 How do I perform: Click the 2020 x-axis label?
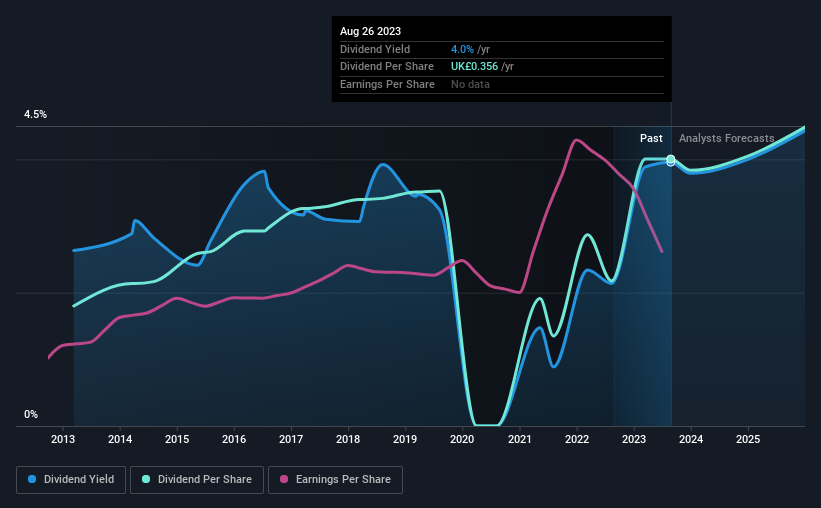point(462,439)
